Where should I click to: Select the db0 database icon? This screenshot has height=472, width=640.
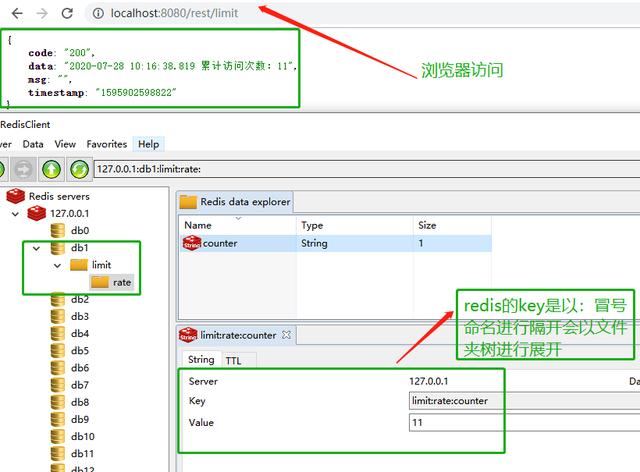pos(58,230)
